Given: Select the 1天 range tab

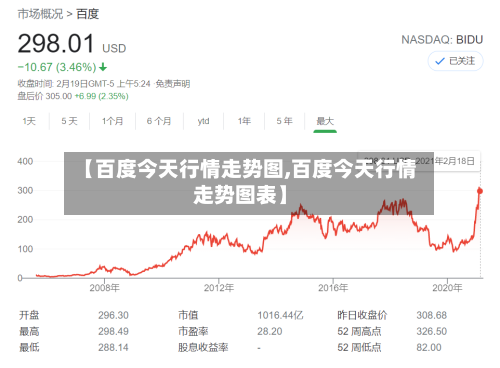Looking at the screenshot, I should tap(29, 121).
